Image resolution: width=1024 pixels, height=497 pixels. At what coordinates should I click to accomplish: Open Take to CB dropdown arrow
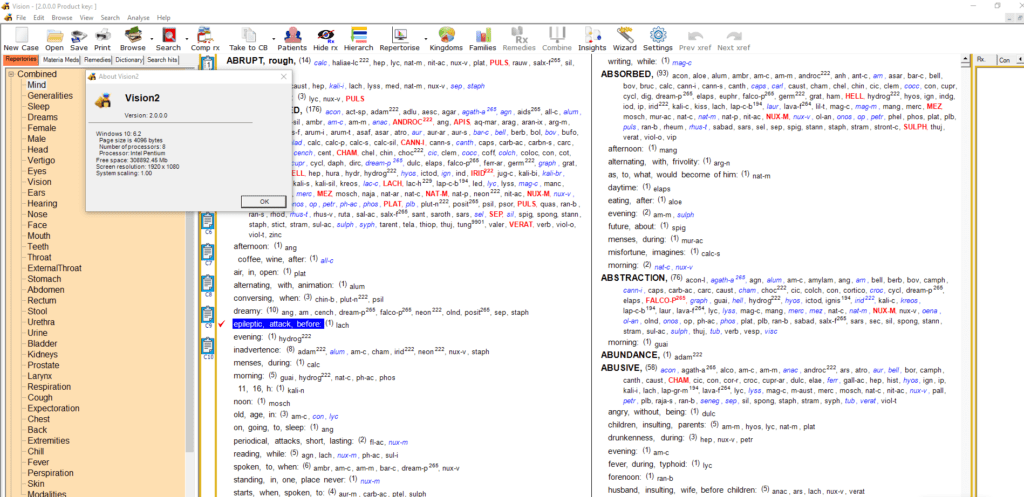(272, 37)
